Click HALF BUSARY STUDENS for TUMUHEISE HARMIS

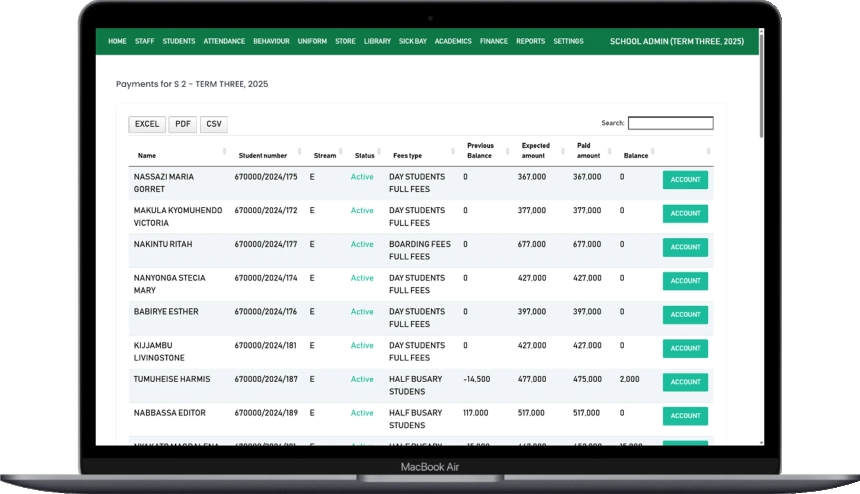click(x=416, y=385)
